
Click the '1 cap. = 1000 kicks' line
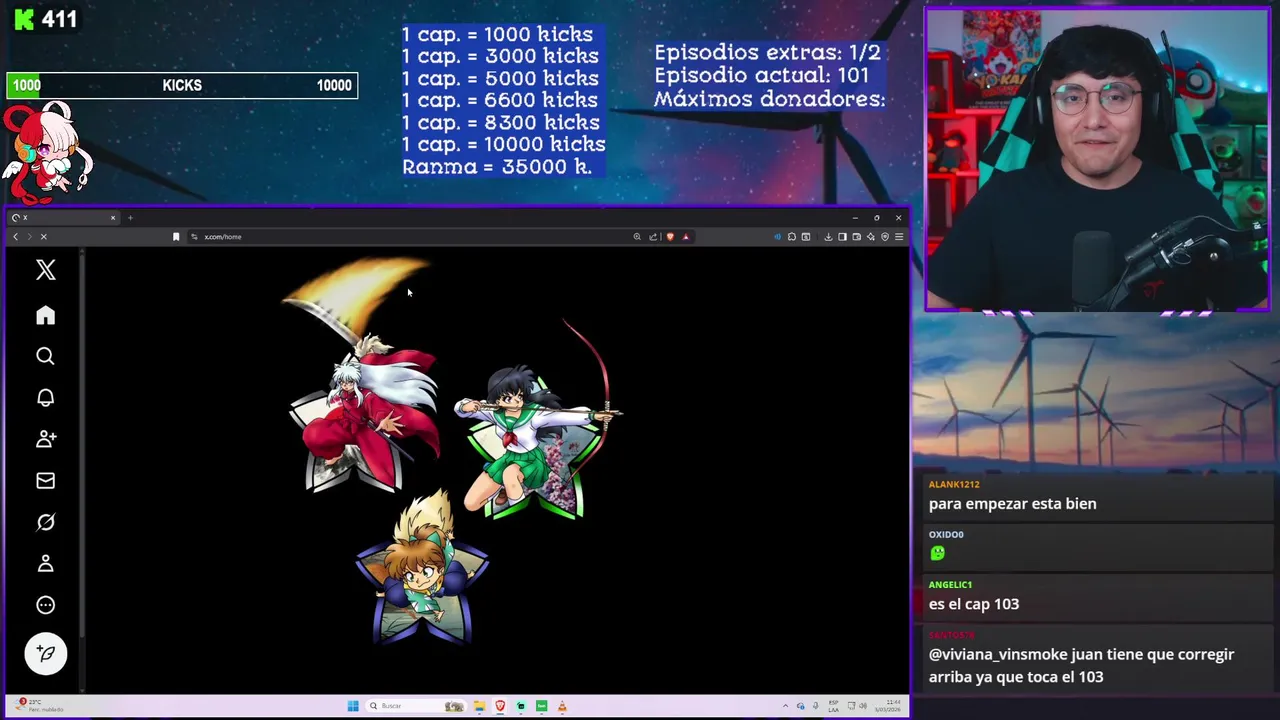coord(497,35)
